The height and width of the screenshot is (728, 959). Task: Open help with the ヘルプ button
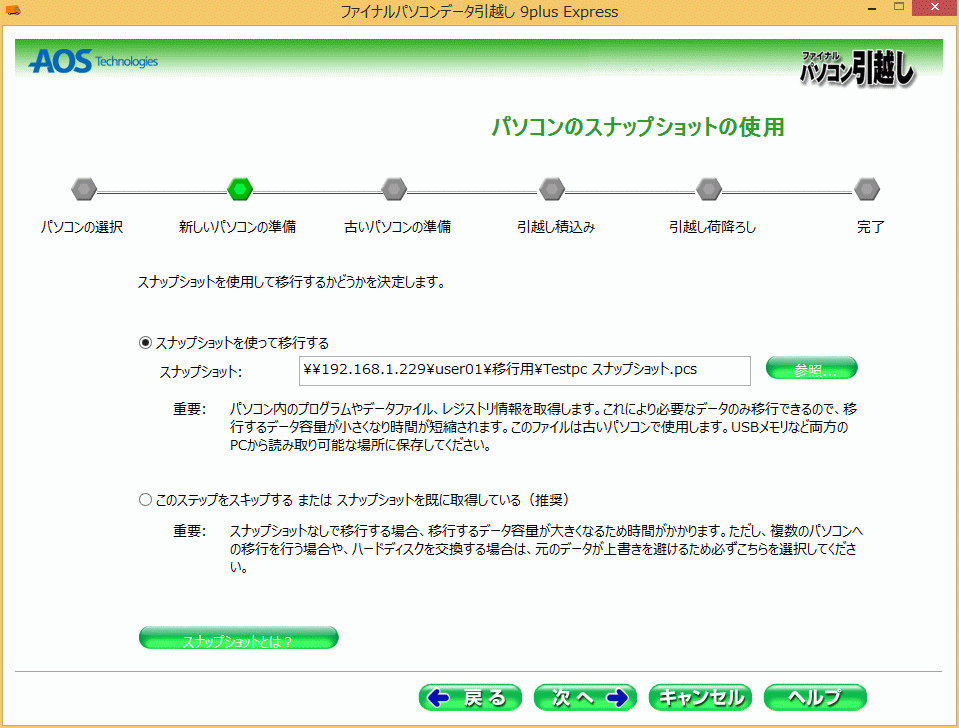pos(814,697)
